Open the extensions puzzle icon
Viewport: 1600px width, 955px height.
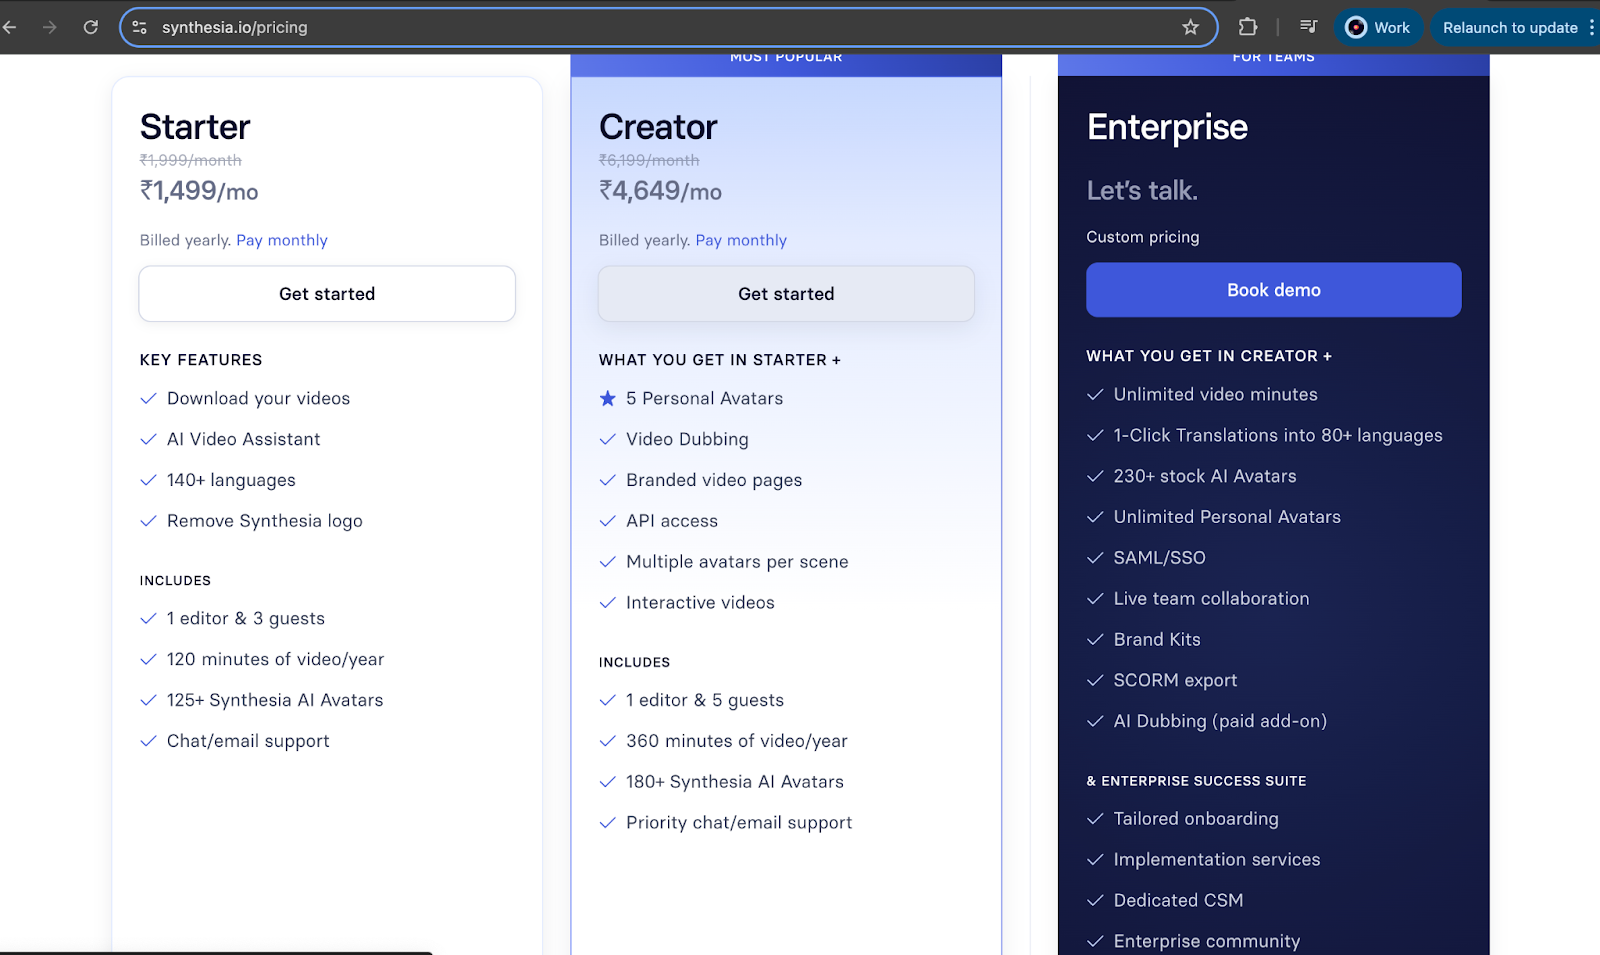1248,27
